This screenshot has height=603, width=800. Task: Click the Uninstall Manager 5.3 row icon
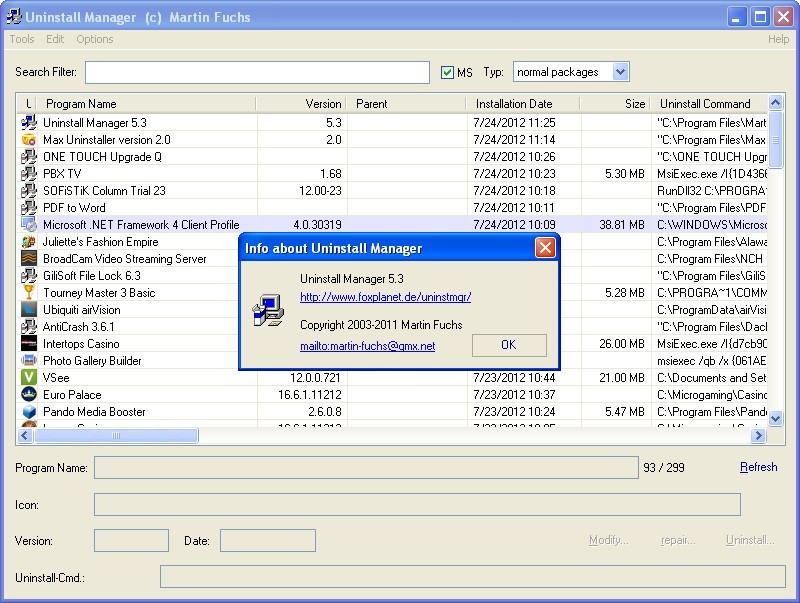click(29, 122)
